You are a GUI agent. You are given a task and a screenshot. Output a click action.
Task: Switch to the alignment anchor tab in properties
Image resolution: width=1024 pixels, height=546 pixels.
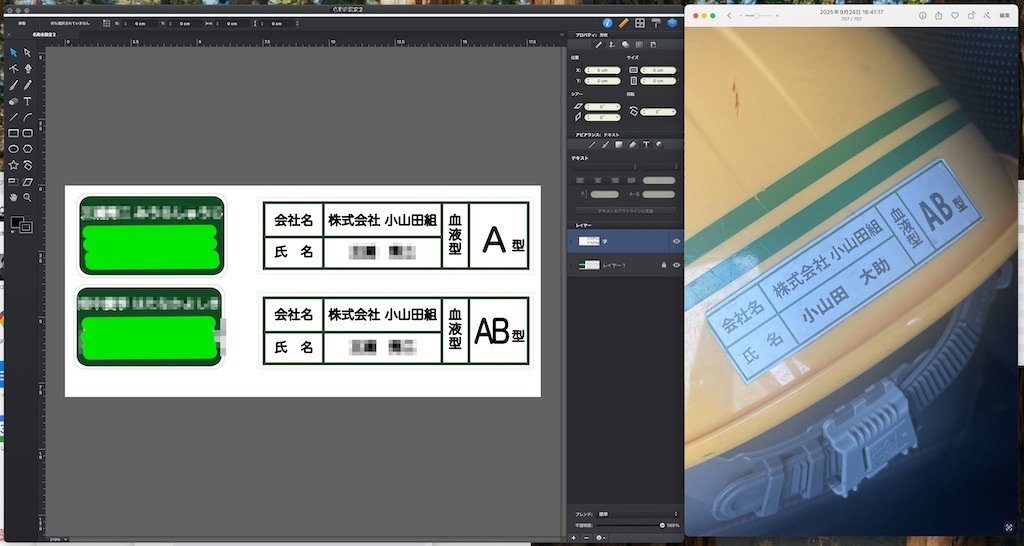612,45
